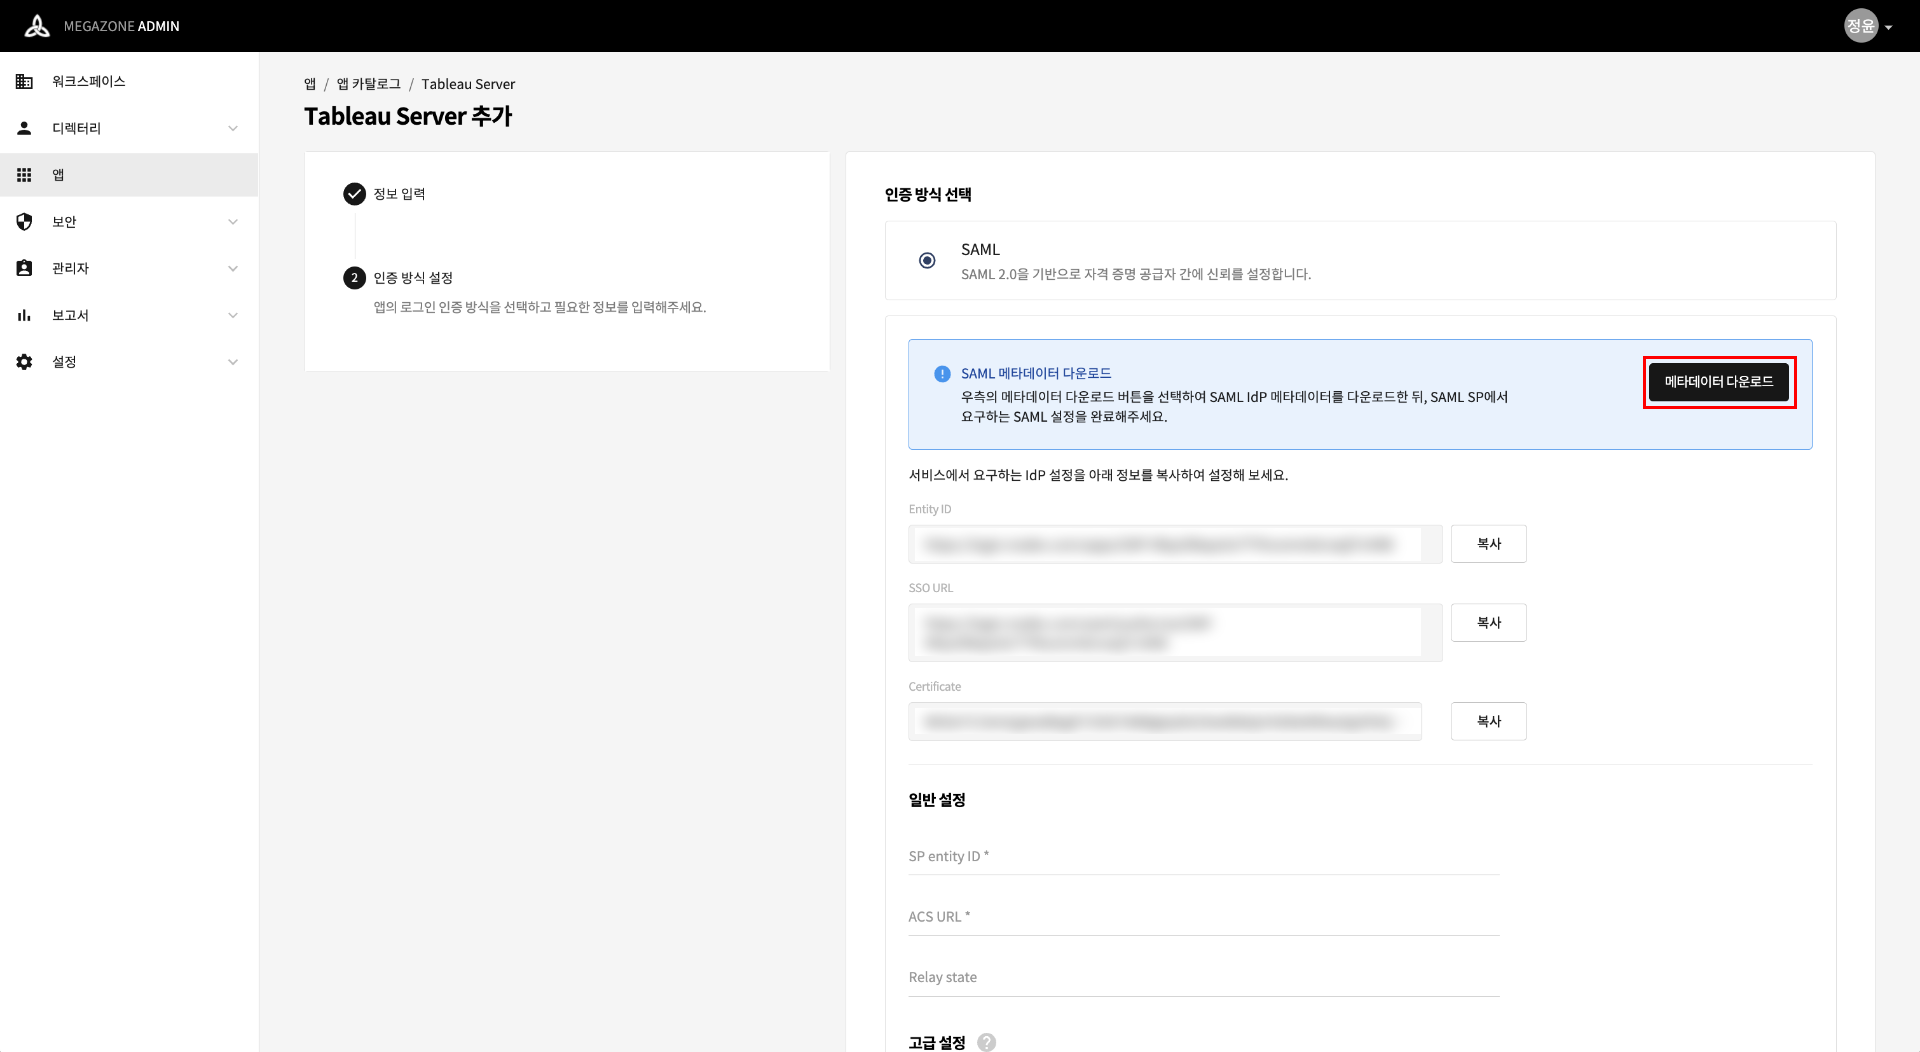Image resolution: width=1920 pixels, height=1052 pixels.
Task: Click the ACS URL input field
Action: point(1203,917)
